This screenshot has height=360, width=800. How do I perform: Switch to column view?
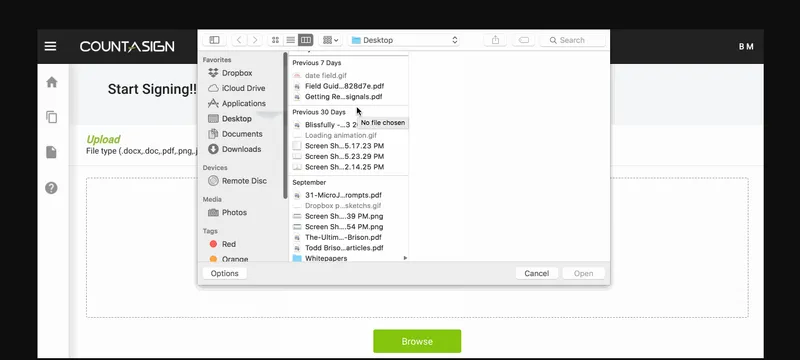pyautogui.click(x=305, y=40)
